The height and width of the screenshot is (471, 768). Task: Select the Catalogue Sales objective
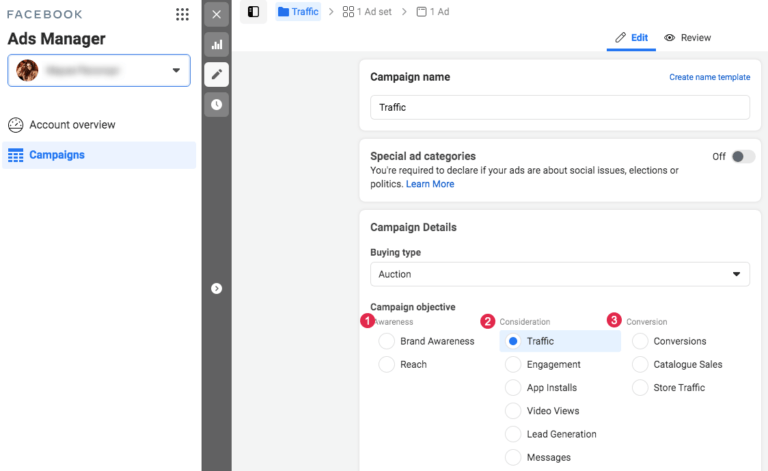pyautogui.click(x=640, y=364)
